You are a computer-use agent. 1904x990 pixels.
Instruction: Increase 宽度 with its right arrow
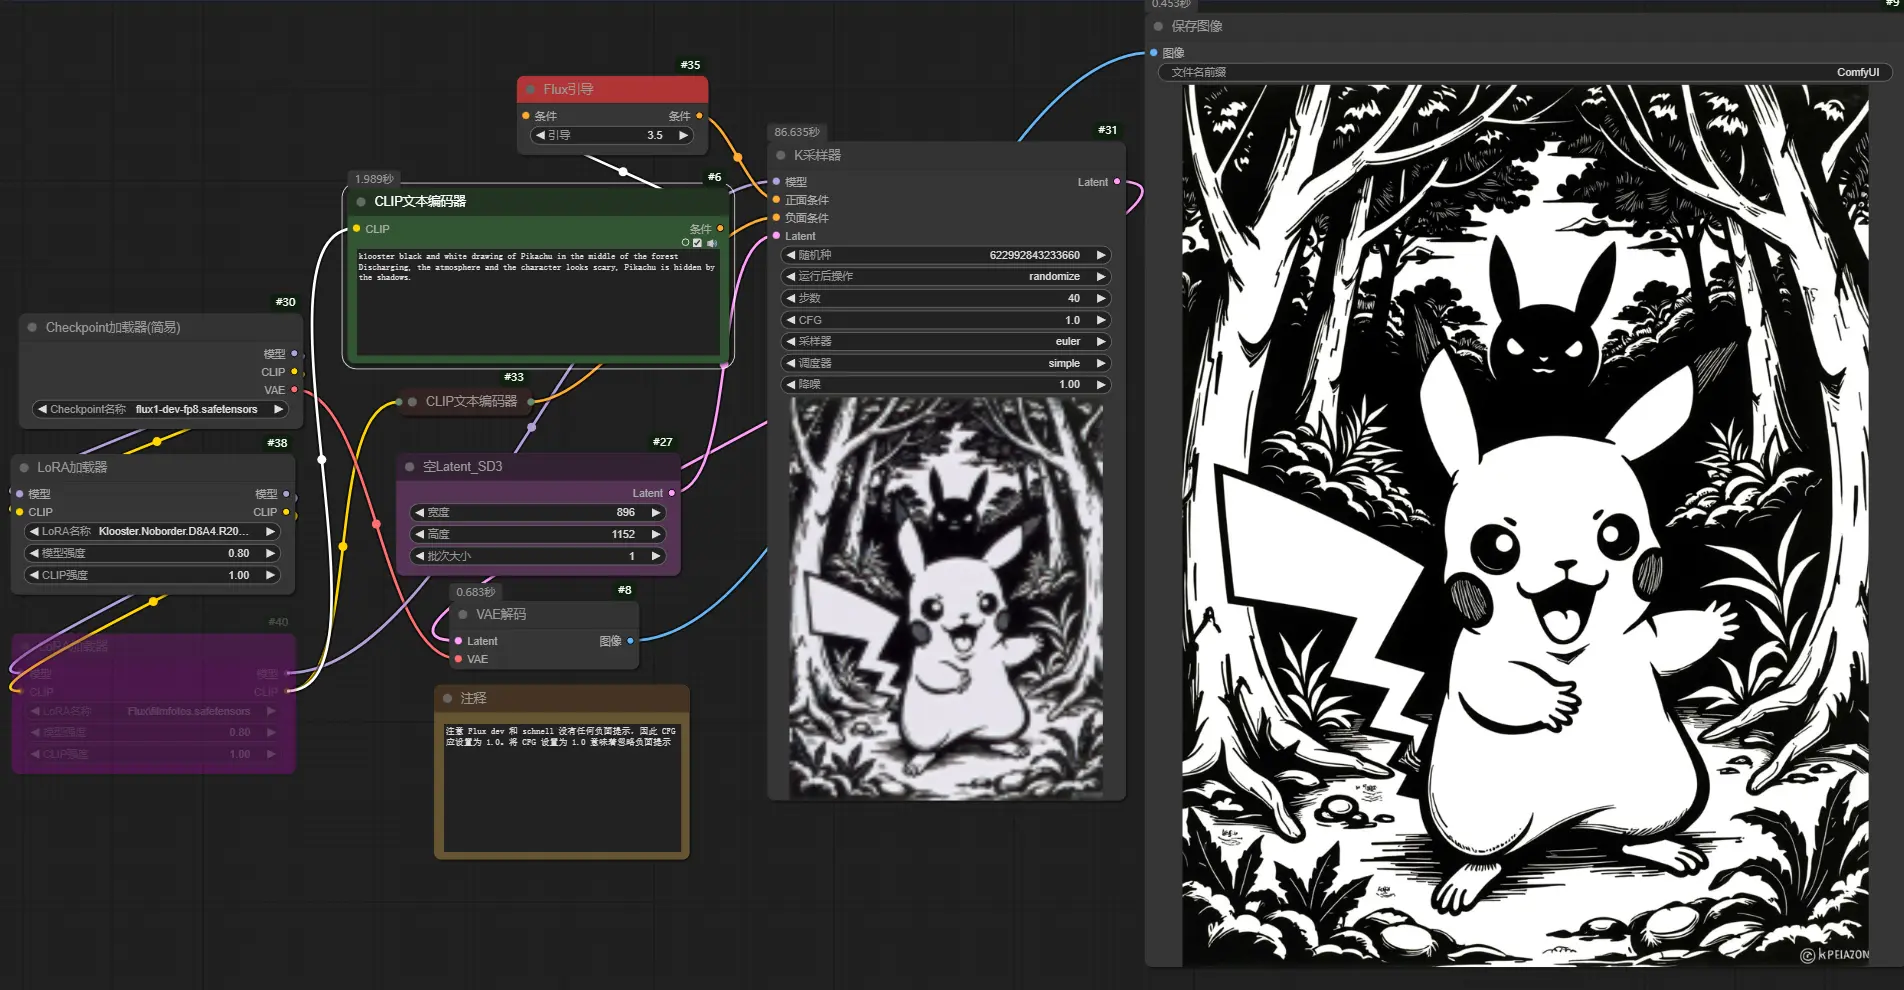click(656, 512)
